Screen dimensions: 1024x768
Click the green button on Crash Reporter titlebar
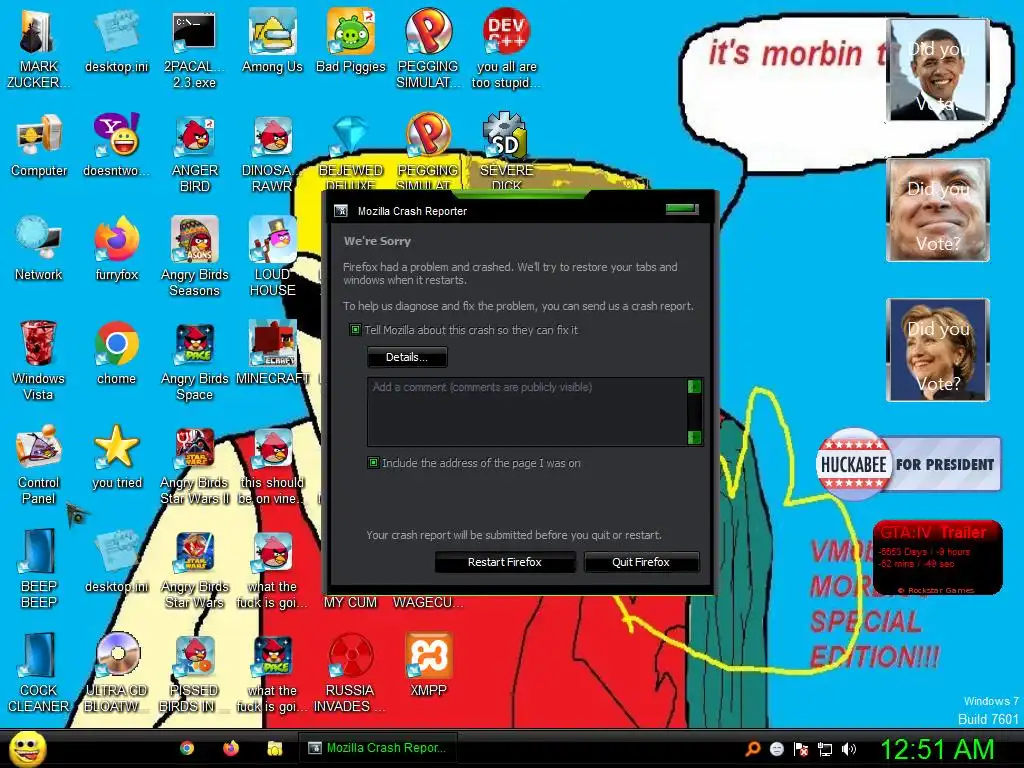[682, 209]
